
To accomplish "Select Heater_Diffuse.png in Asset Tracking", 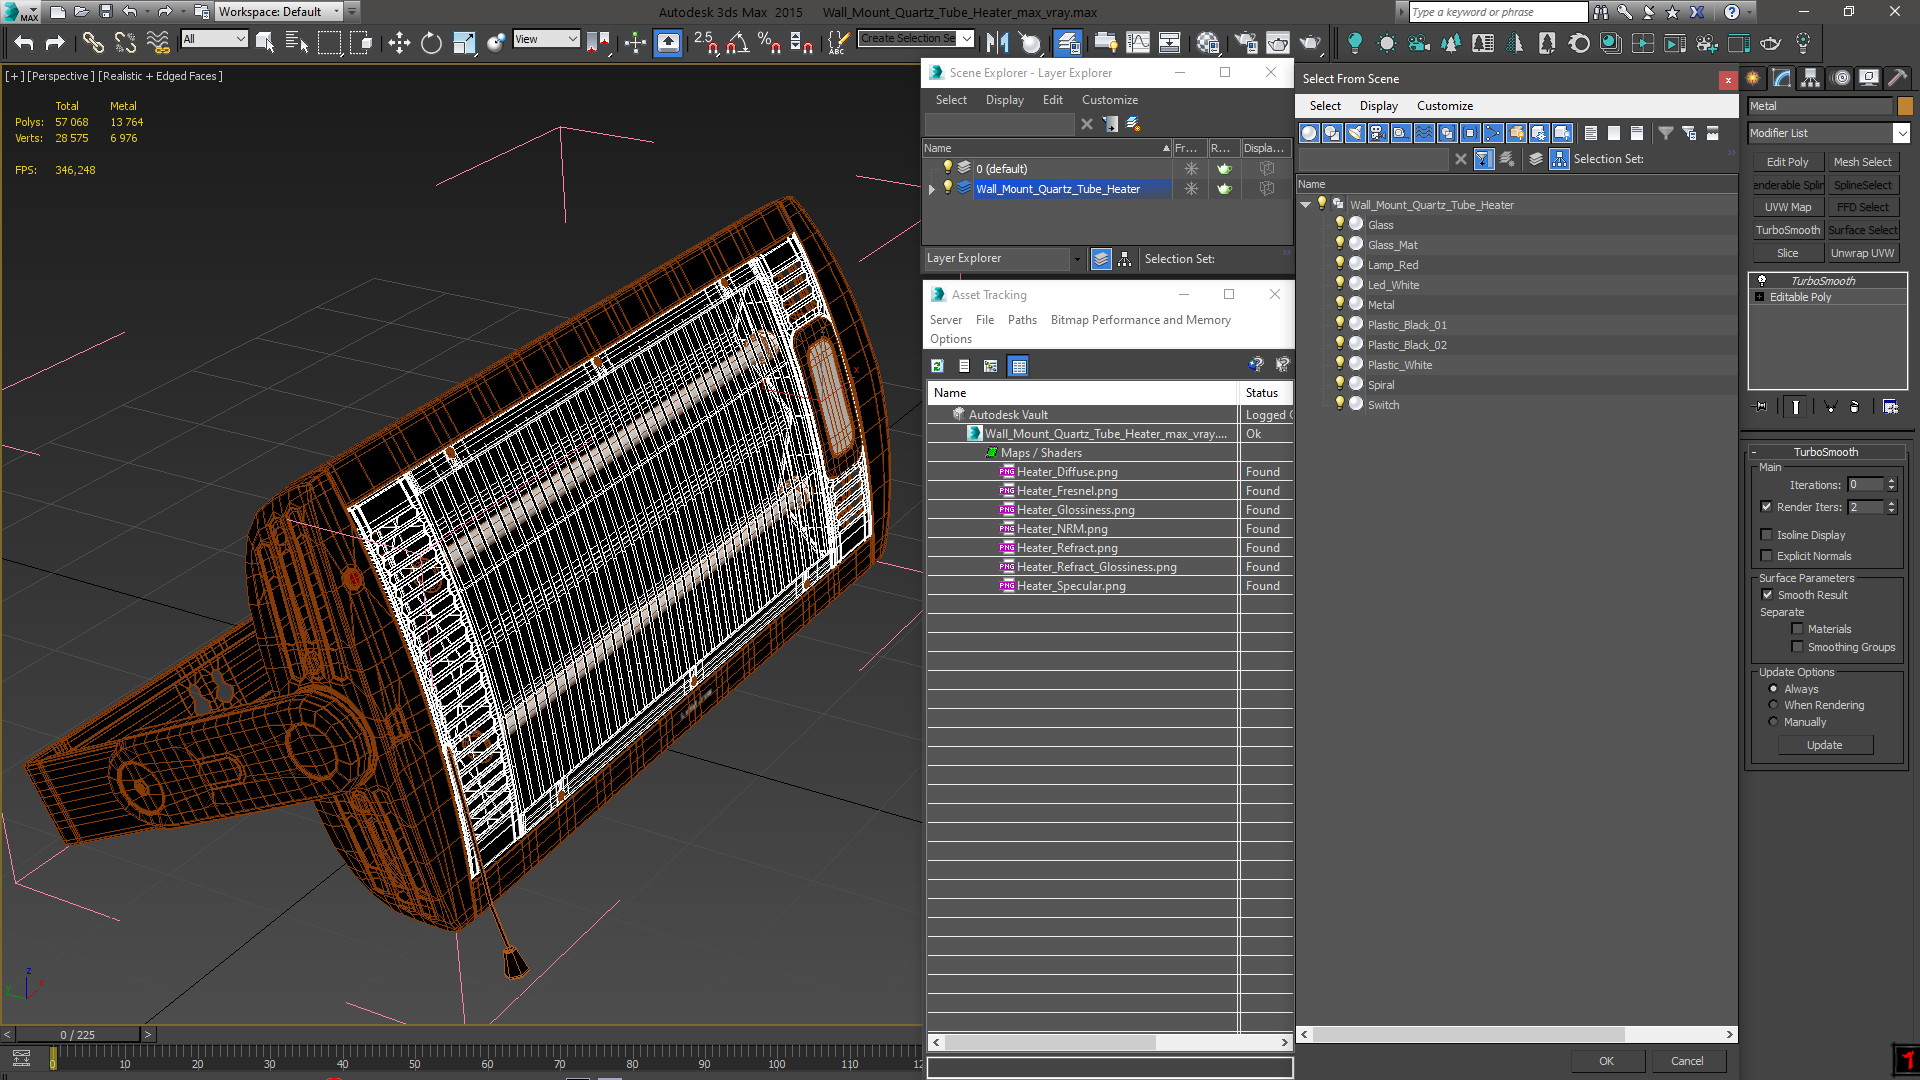I will (x=1067, y=472).
